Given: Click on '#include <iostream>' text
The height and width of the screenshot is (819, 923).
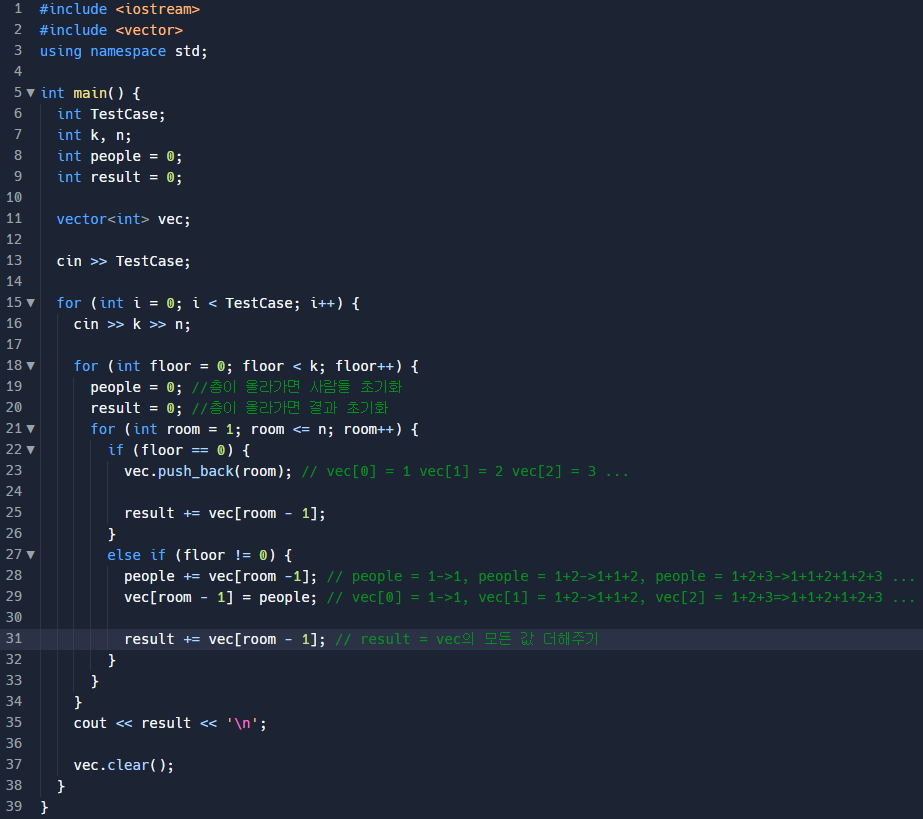Looking at the screenshot, I should (x=119, y=9).
